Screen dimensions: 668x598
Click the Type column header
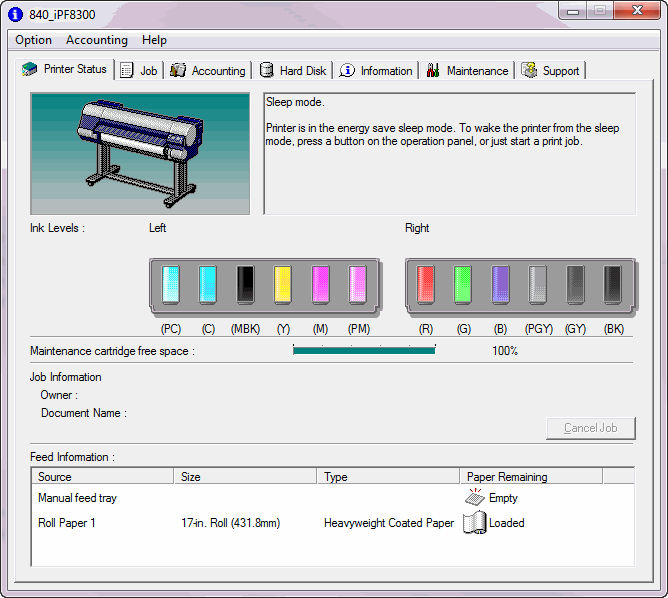pos(389,476)
